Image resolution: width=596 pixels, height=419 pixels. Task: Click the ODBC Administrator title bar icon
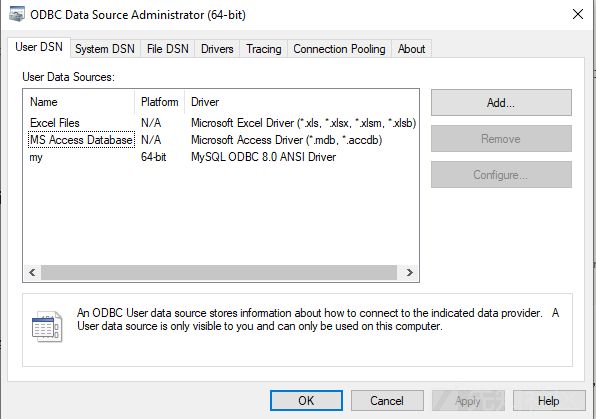coord(16,14)
